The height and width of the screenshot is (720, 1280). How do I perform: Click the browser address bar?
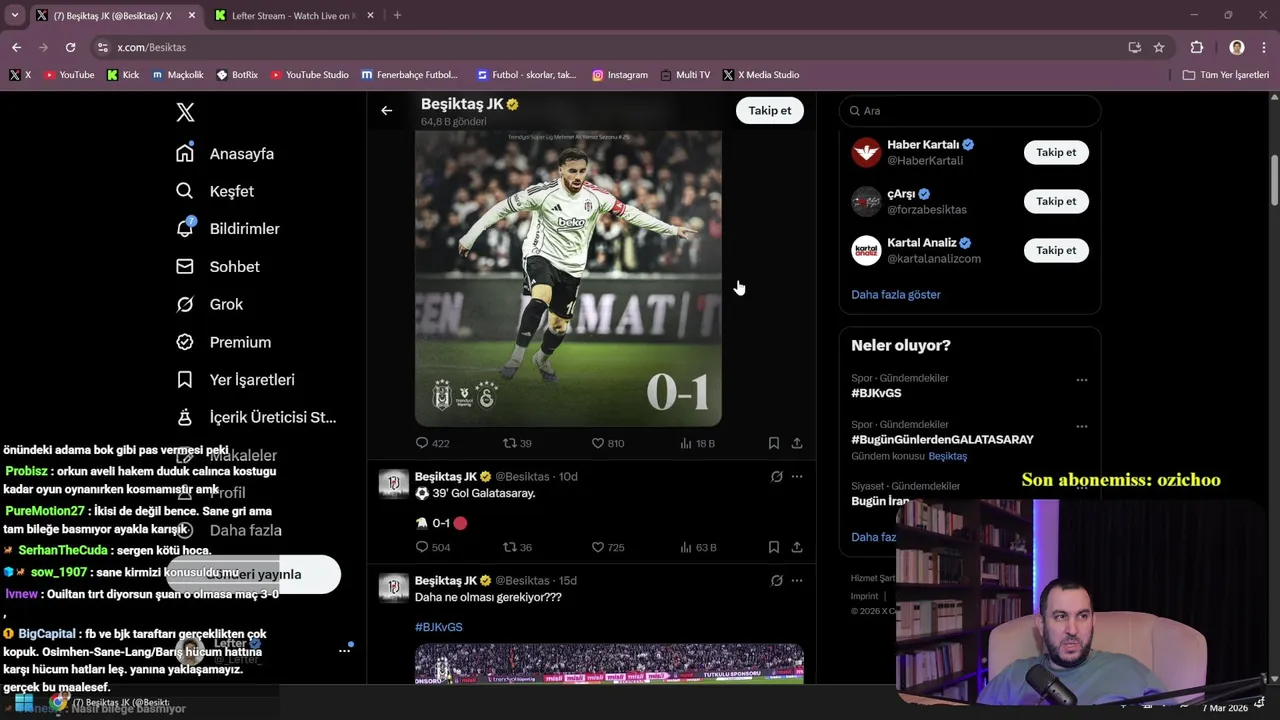point(610,47)
